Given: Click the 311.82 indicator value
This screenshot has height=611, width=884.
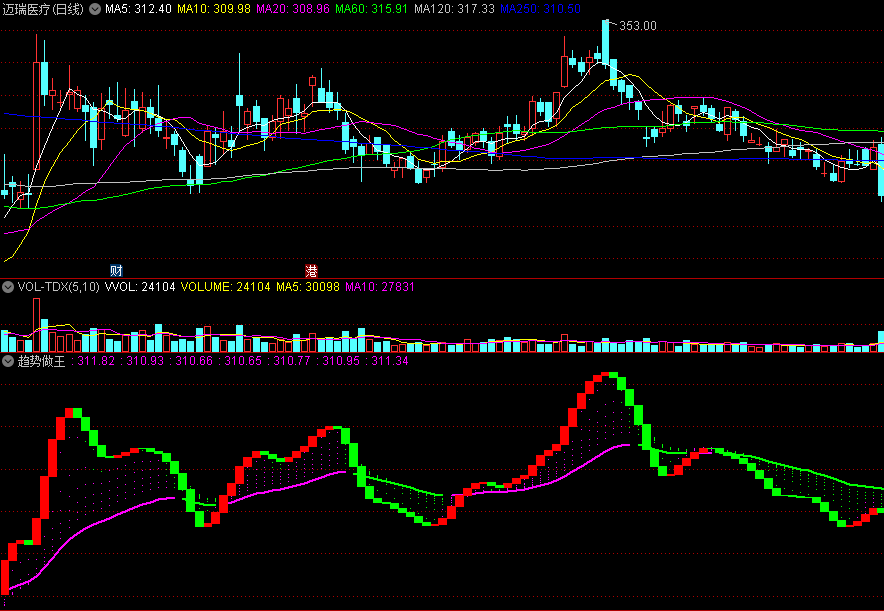Looking at the screenshot, I should (96, 361).
